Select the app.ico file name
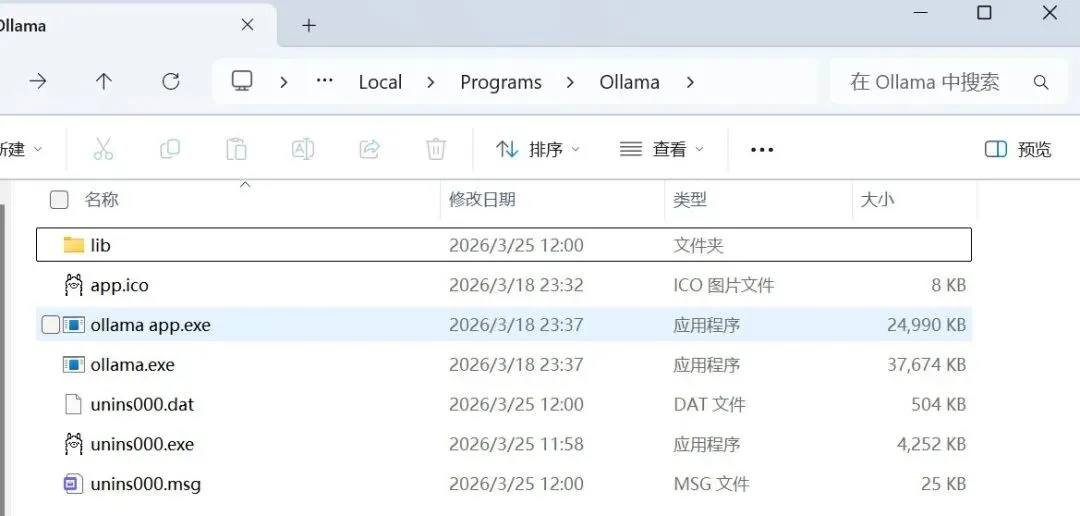 point(119,285)
